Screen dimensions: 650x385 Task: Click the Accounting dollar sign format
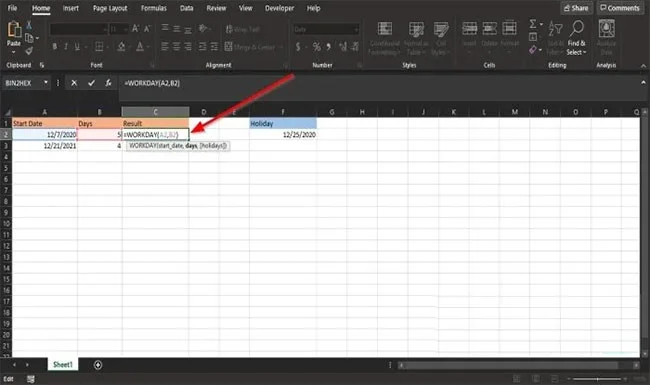pyautogui.click(x=298, y=47)
